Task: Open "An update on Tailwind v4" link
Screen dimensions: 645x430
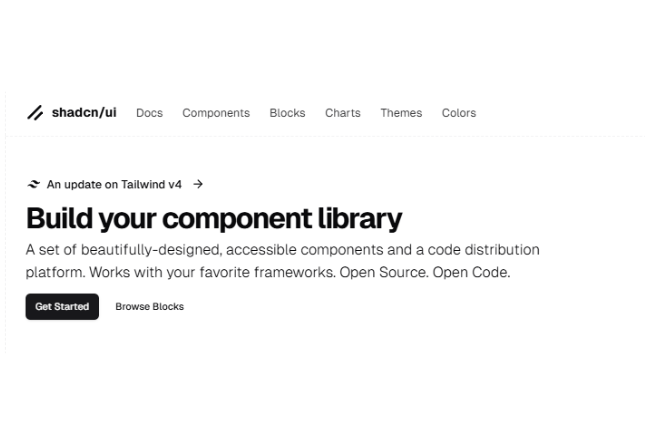Action: [114, 184]
